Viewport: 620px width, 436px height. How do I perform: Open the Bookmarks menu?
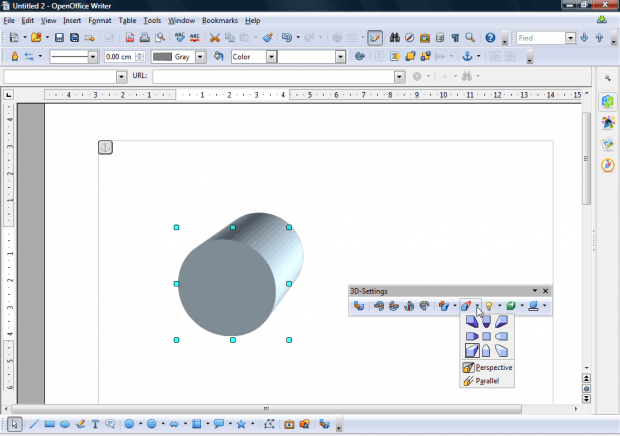[220, 20]
